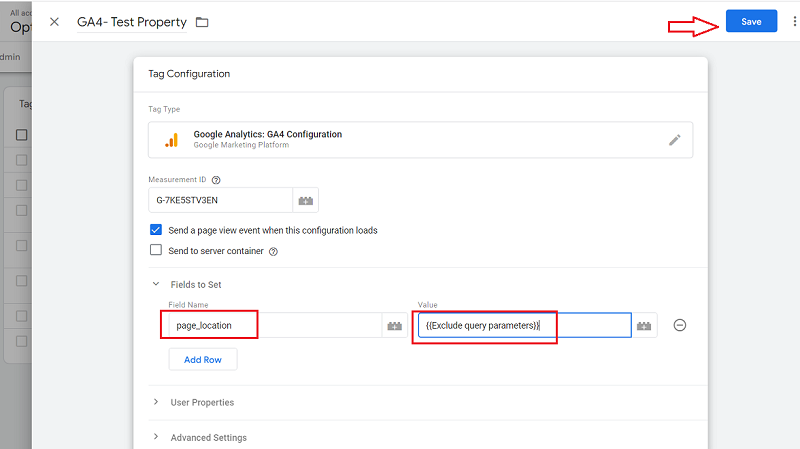
Task: Insert variable icon beside Value input
Action: [644, 326]
